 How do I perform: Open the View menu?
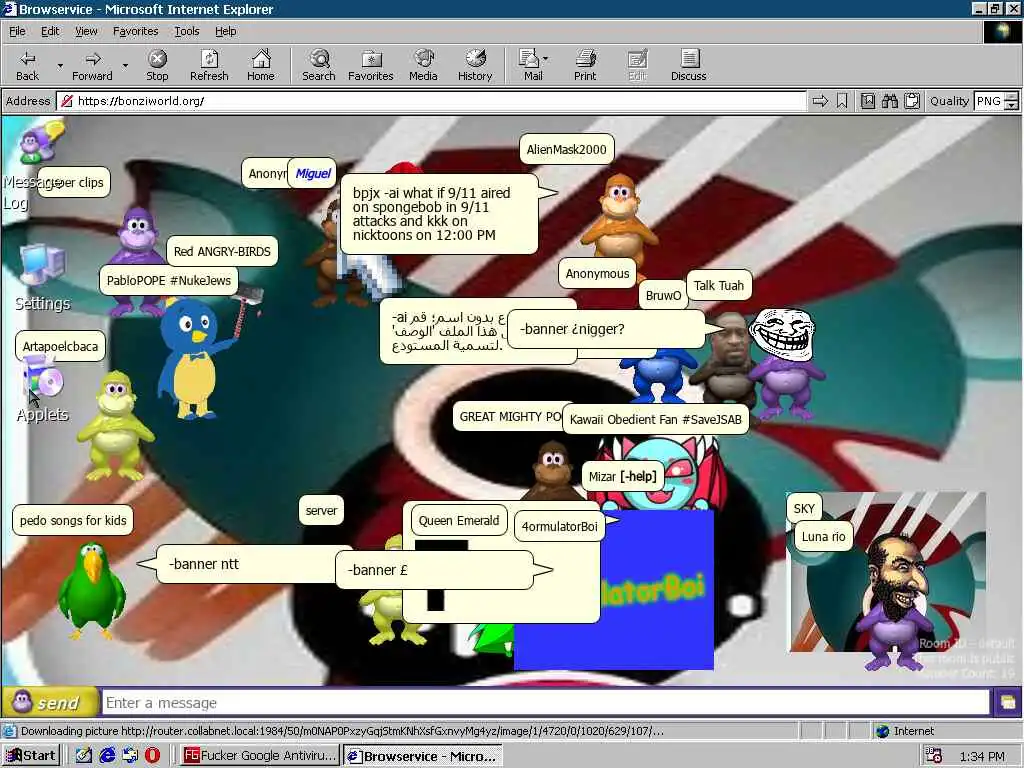point(86,31)
